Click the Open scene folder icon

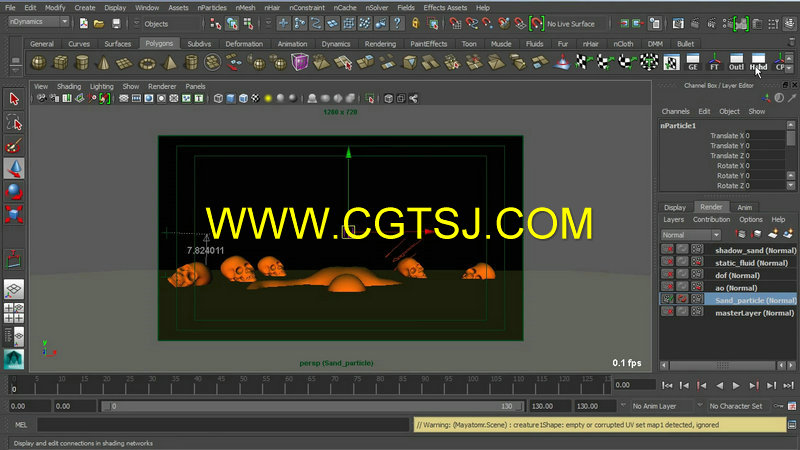99,23
